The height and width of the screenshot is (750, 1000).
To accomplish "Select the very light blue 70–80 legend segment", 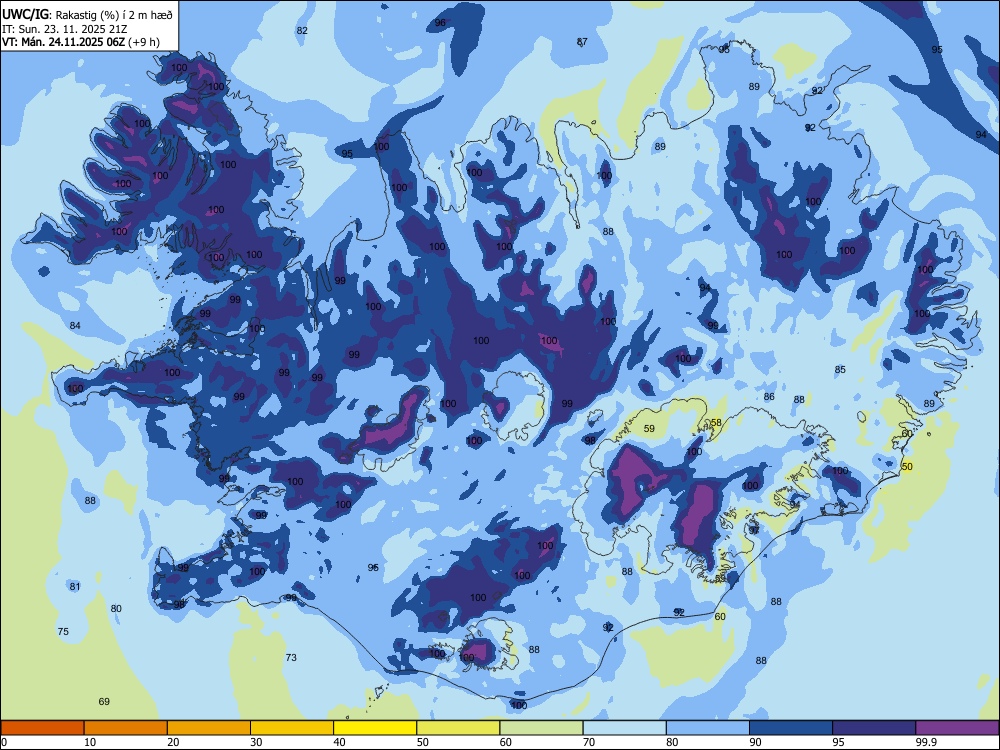I will click(624, 728).
